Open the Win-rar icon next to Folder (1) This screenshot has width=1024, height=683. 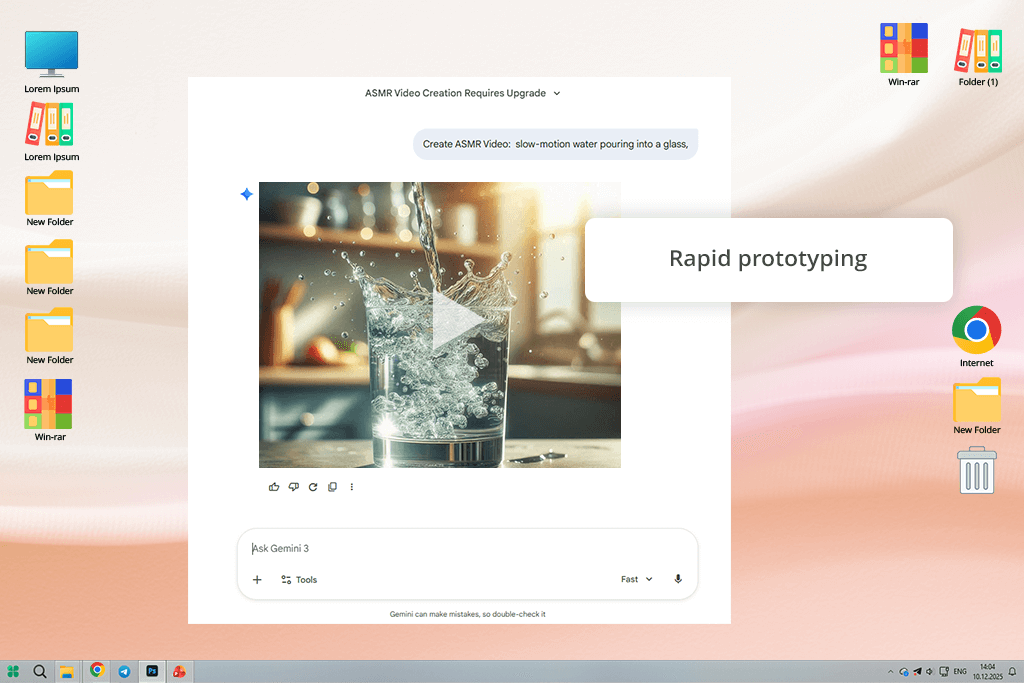[904, 55]
